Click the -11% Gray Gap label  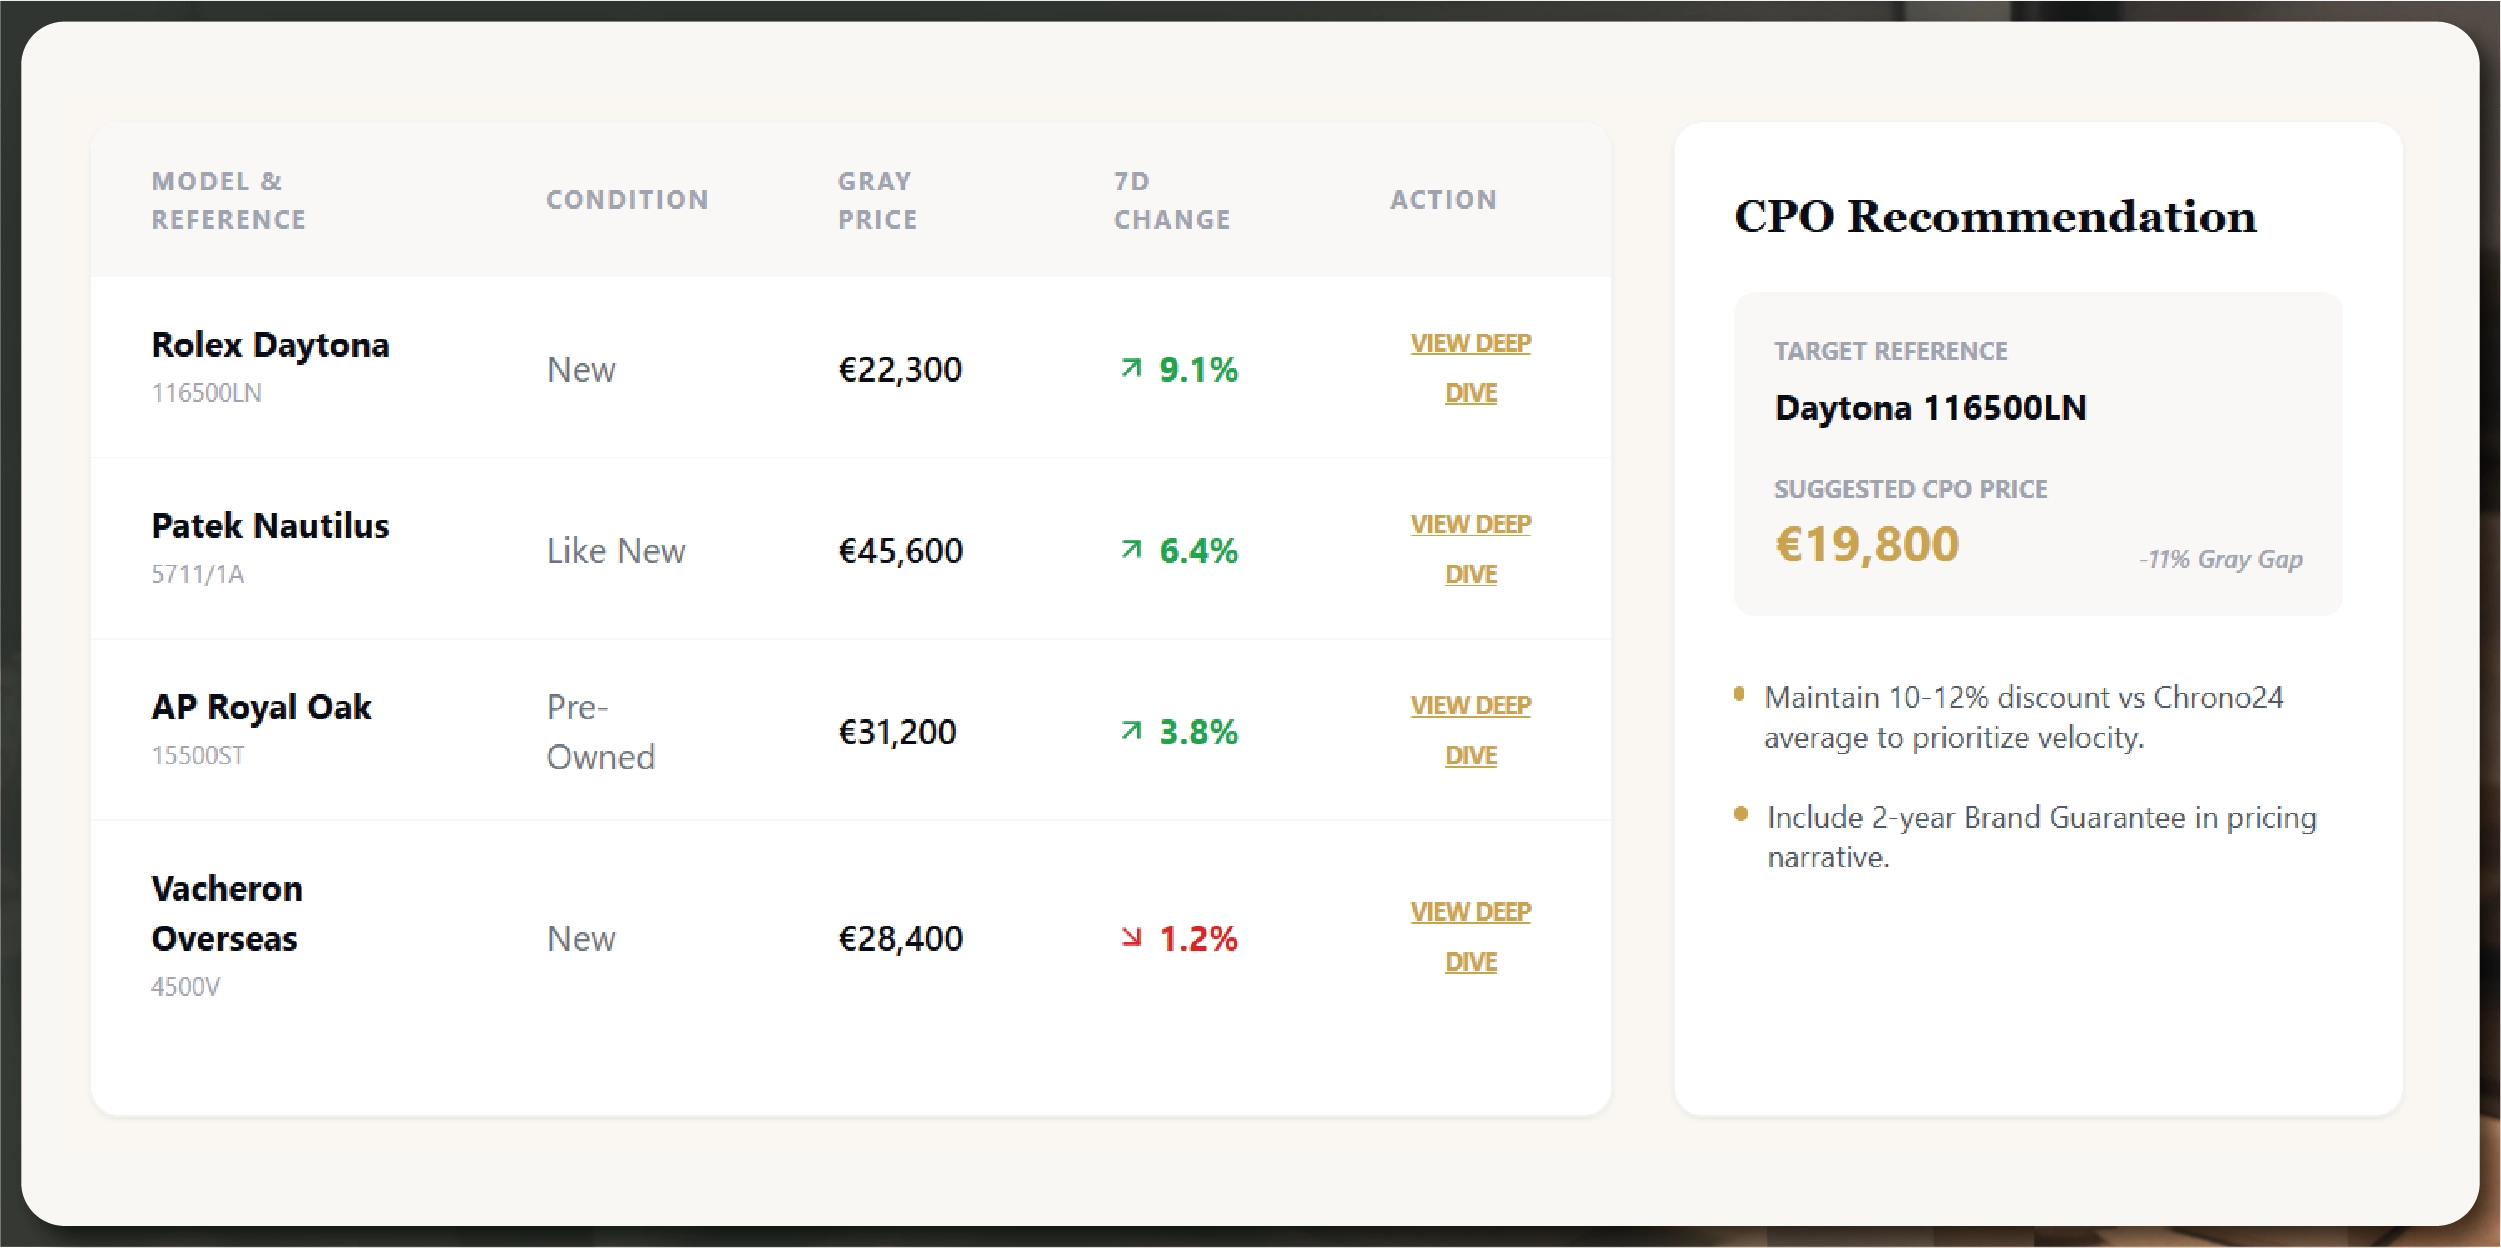[x=2222, y=559]
